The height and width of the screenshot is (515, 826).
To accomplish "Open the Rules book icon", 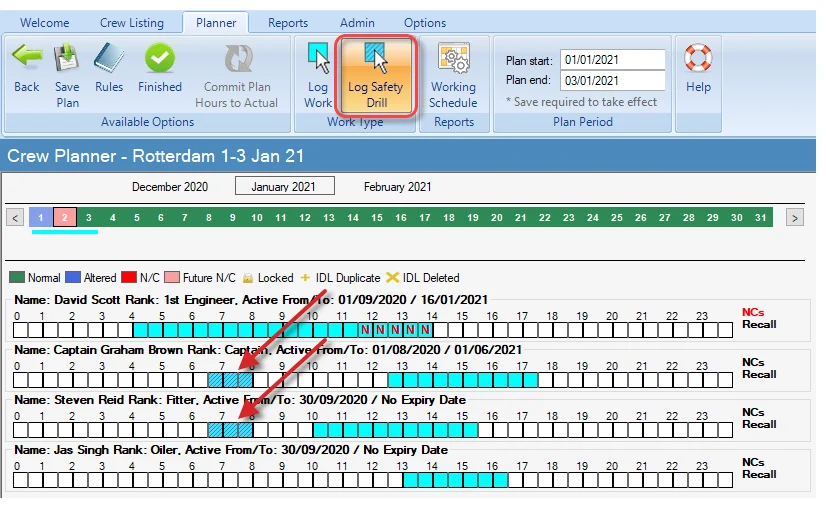I will coord(109,61).
